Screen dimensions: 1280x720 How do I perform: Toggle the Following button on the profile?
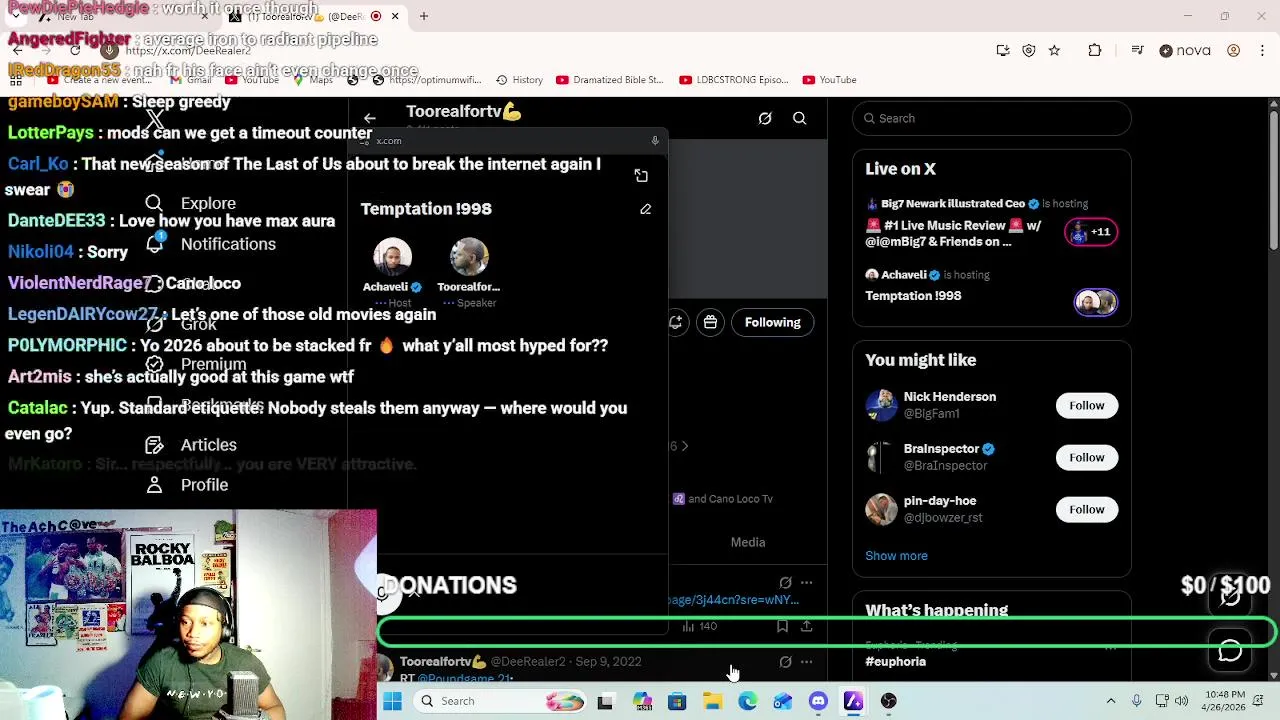[773, 322]
